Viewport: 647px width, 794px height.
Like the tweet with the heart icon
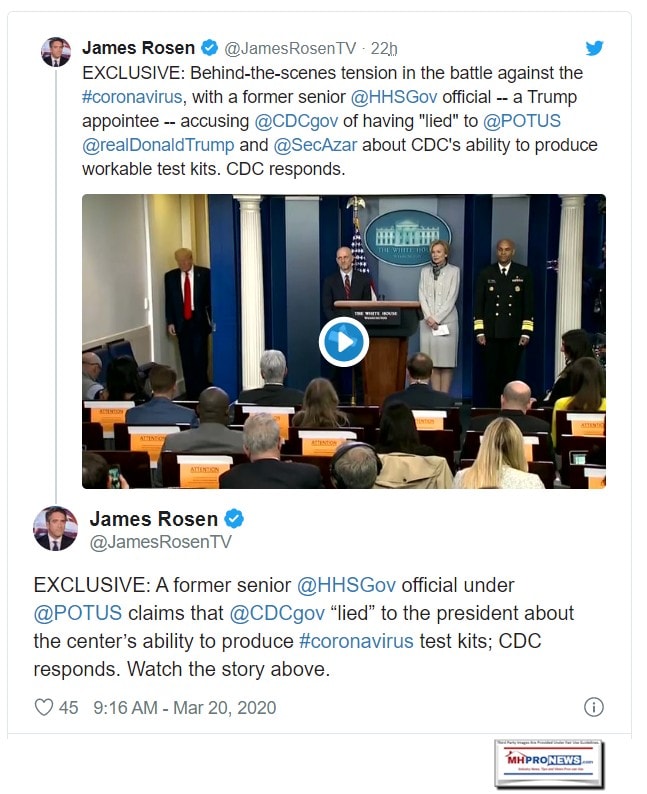tap(44, 707)
